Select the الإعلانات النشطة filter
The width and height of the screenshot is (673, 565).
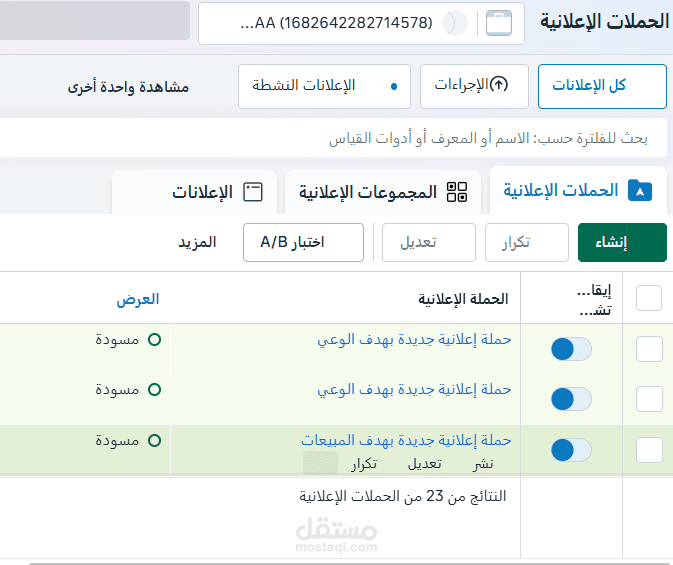click(324, 86)
